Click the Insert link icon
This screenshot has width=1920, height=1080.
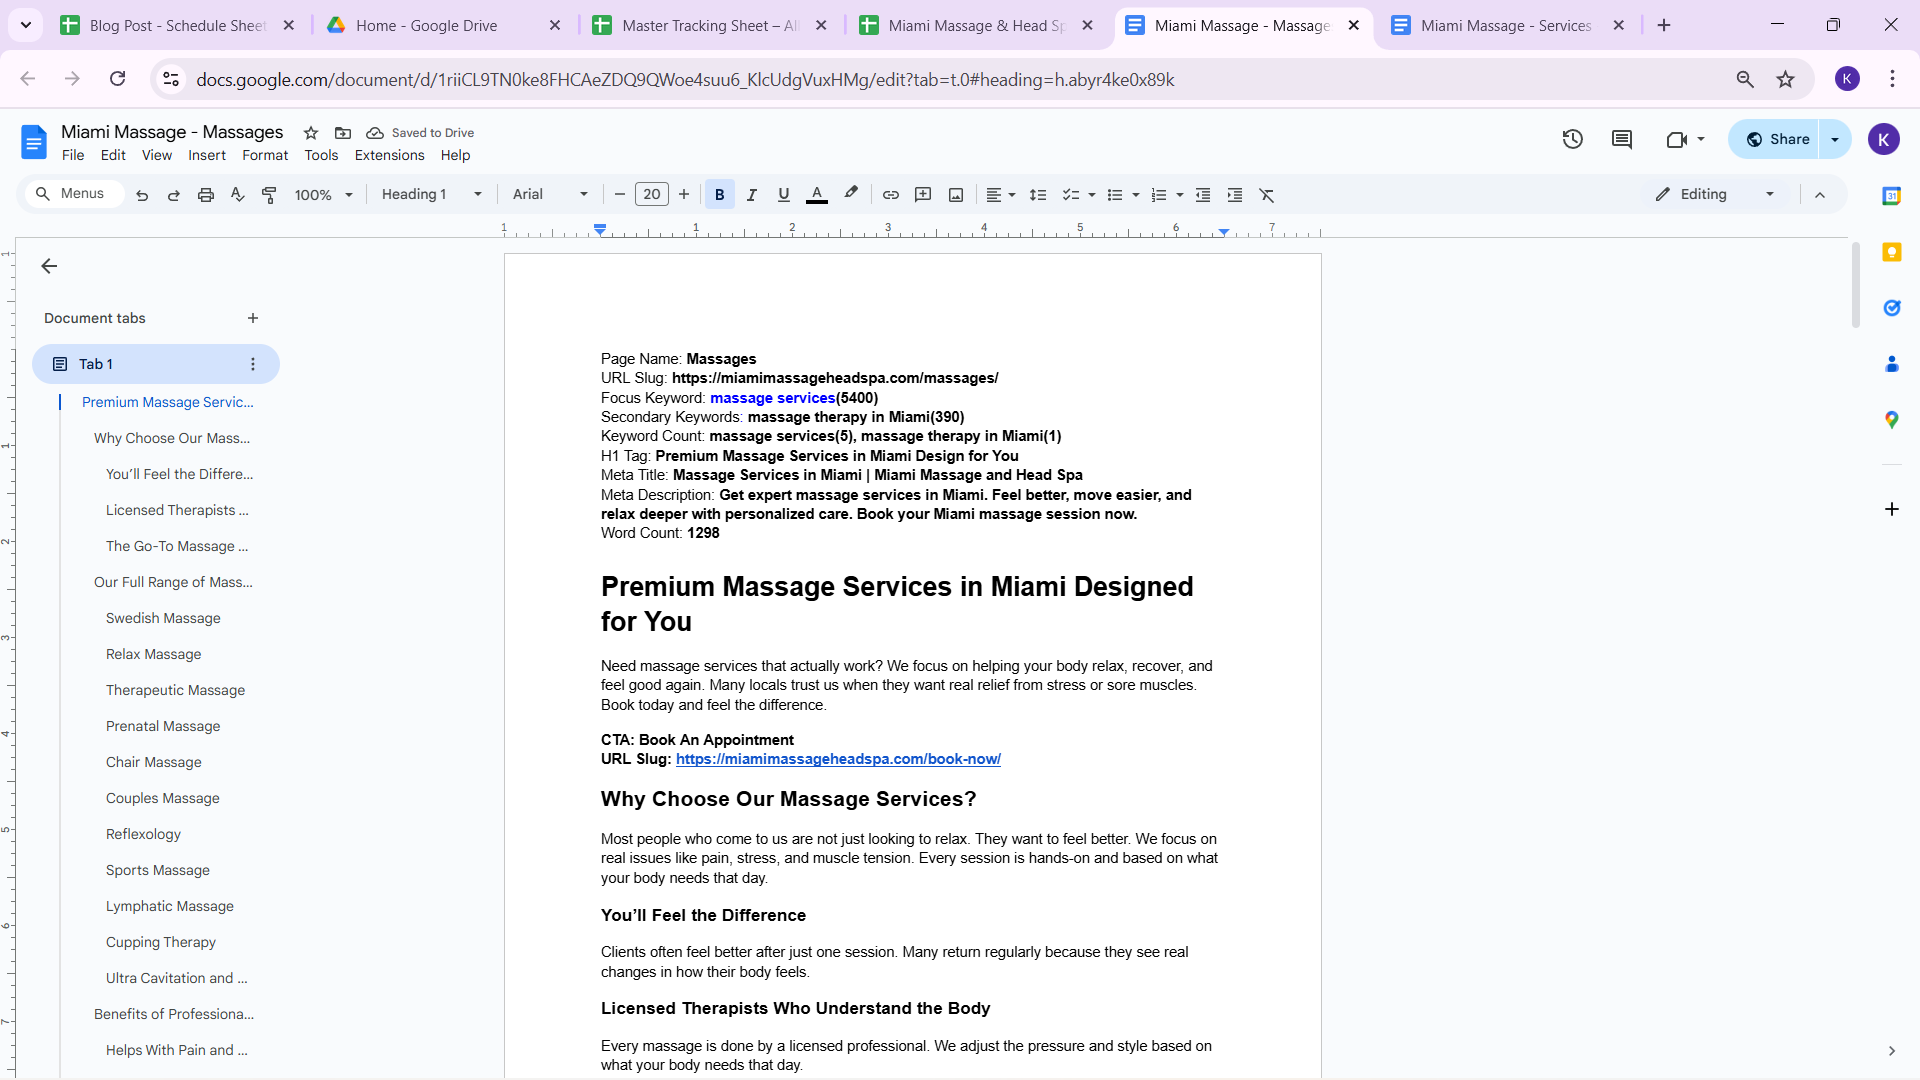pos(890,195)
